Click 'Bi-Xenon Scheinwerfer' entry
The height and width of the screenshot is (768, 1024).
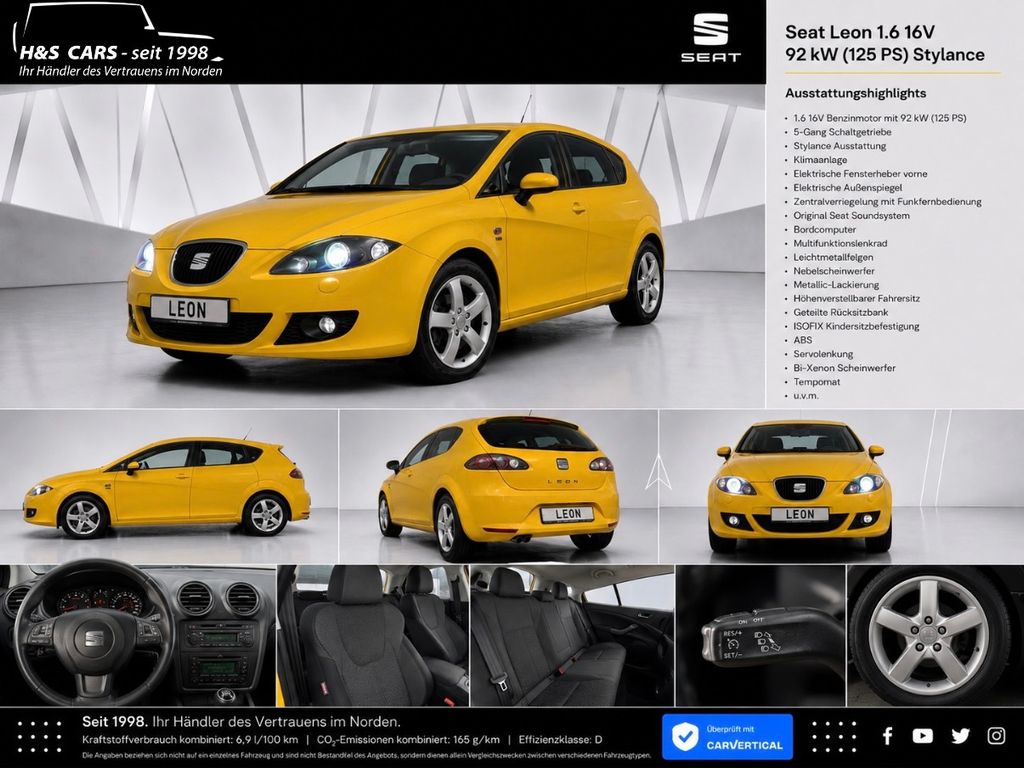pyautogui.click(x=844, y=368)
